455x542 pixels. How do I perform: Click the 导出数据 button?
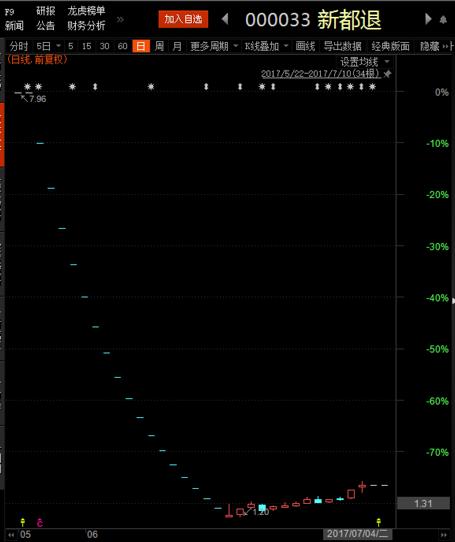coord(343,46)
